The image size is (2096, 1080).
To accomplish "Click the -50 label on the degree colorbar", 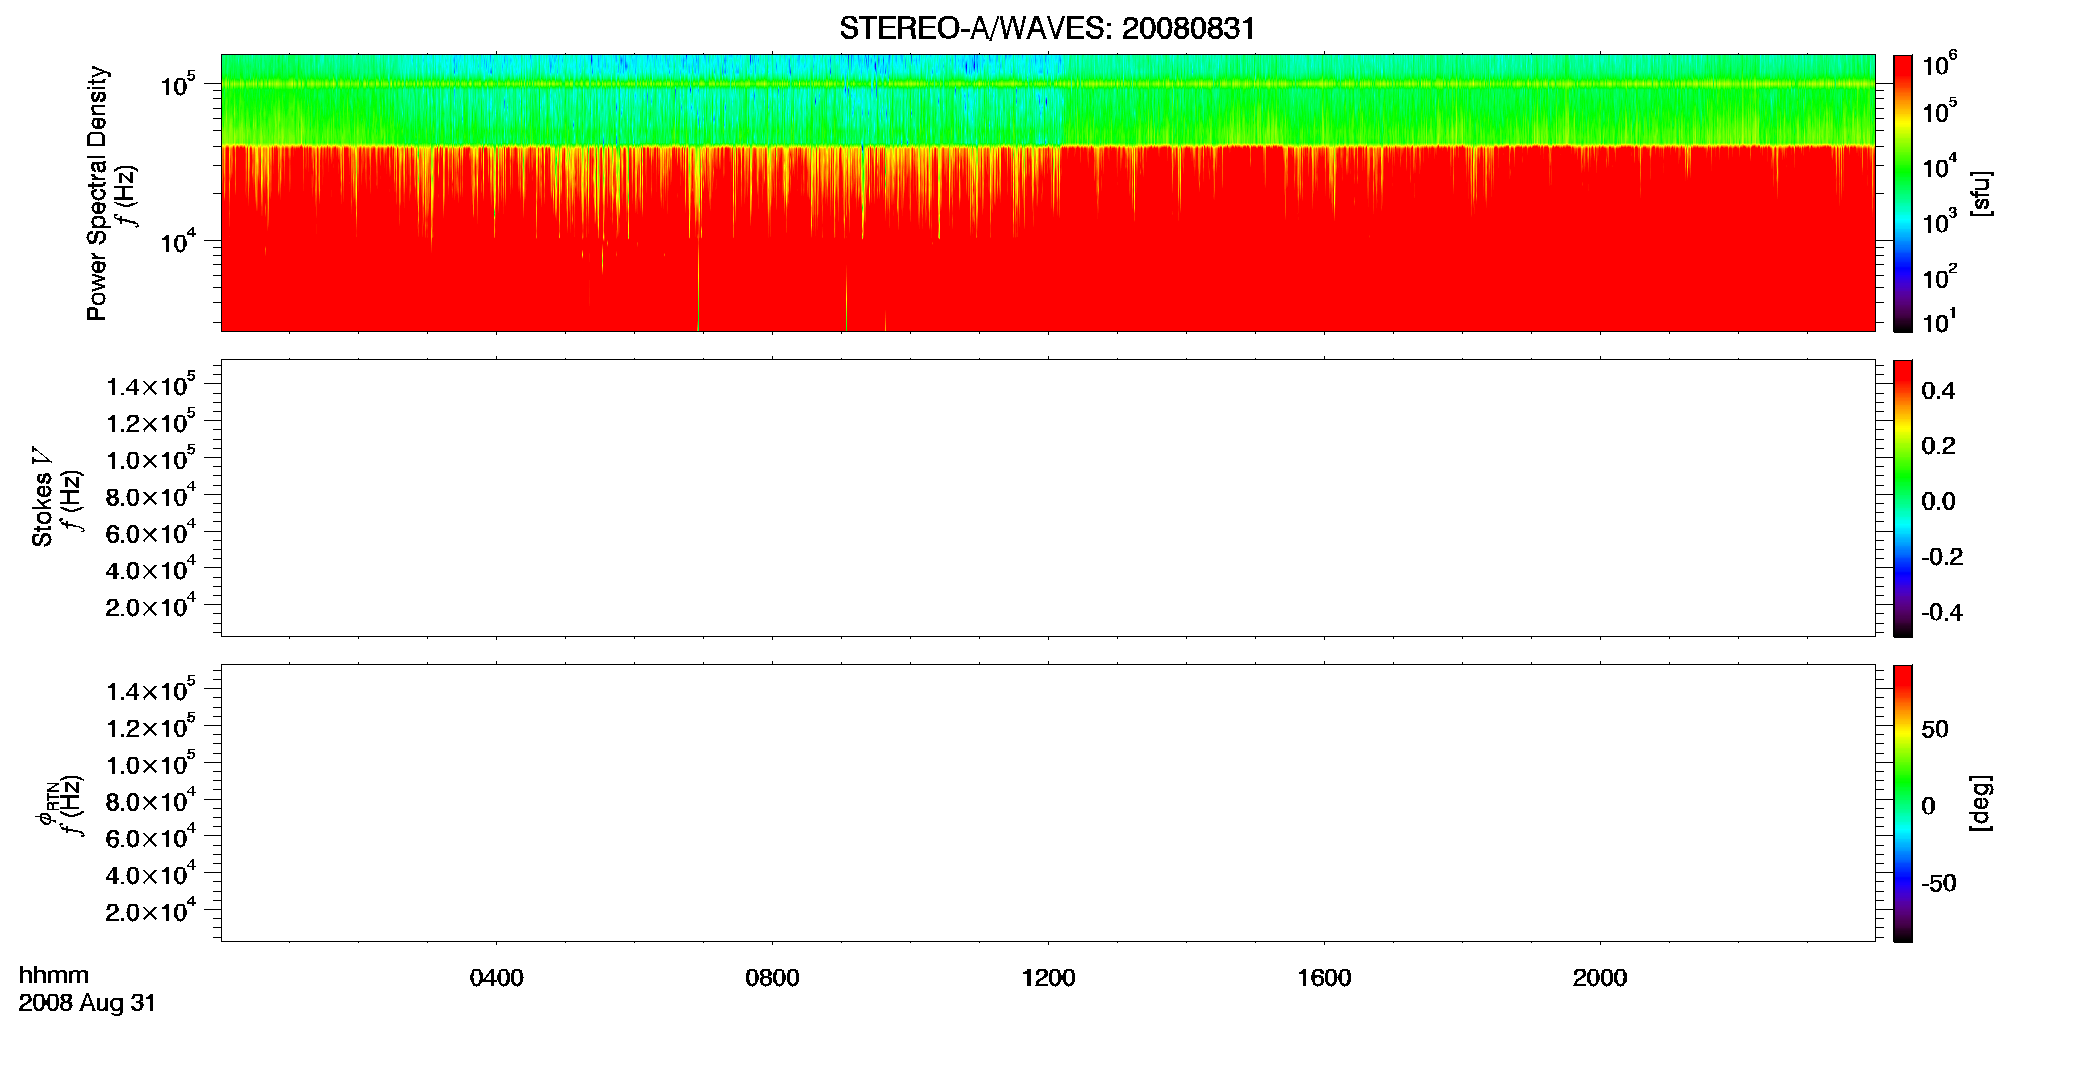I will (1939, 883).
